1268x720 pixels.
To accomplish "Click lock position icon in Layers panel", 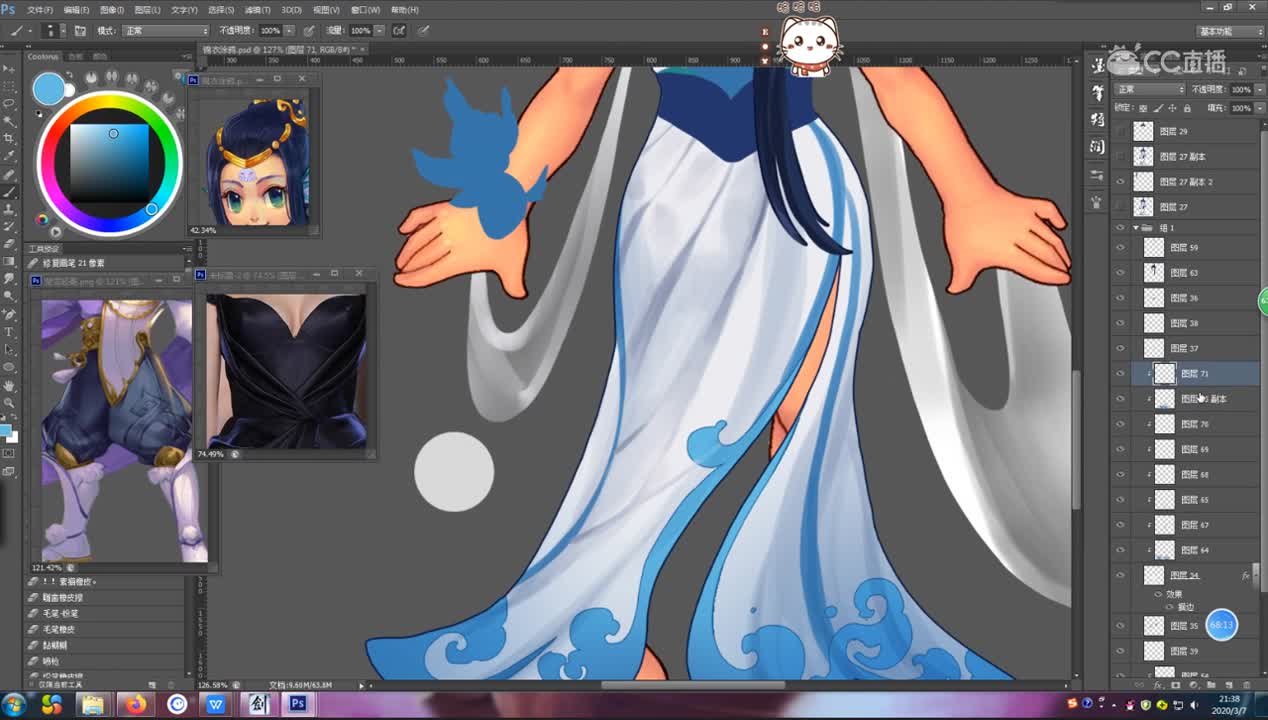I will [x=1172, y=108].
